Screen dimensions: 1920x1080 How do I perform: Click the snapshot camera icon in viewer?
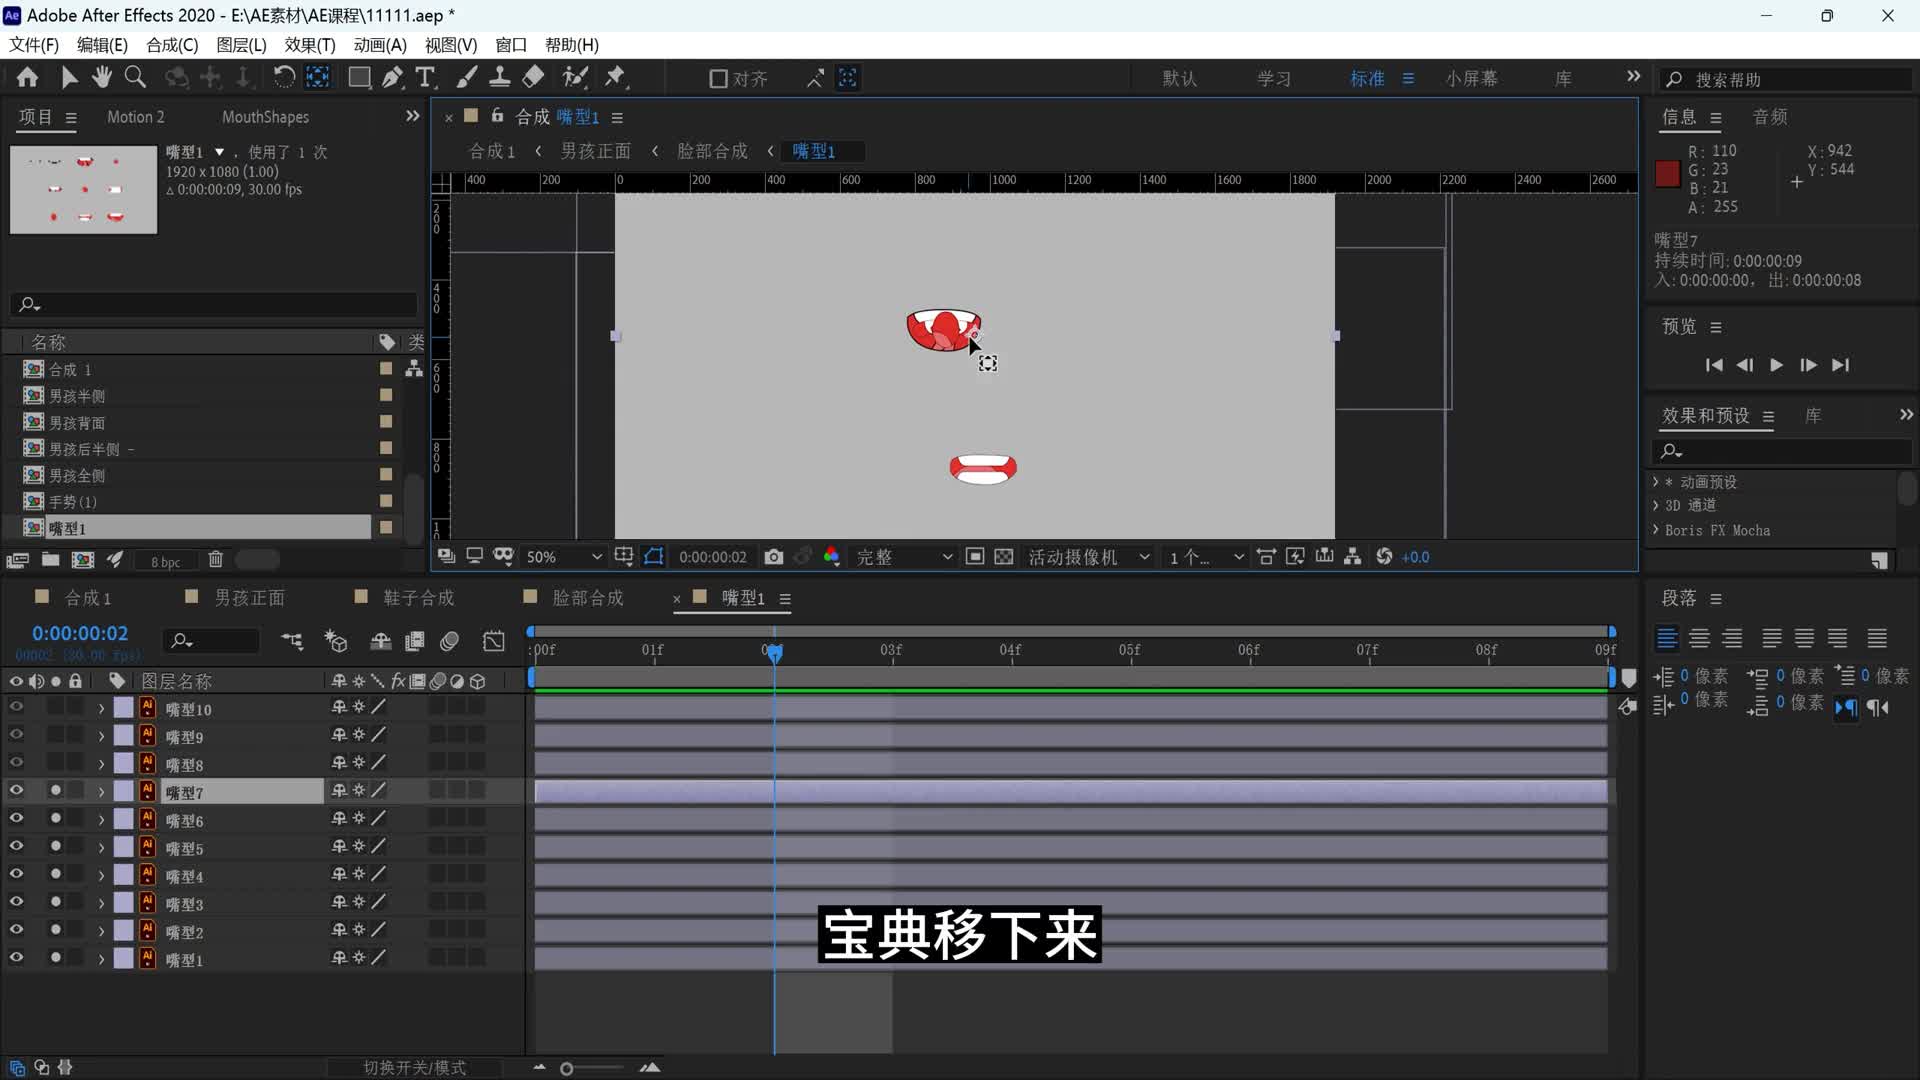[774, 557]
